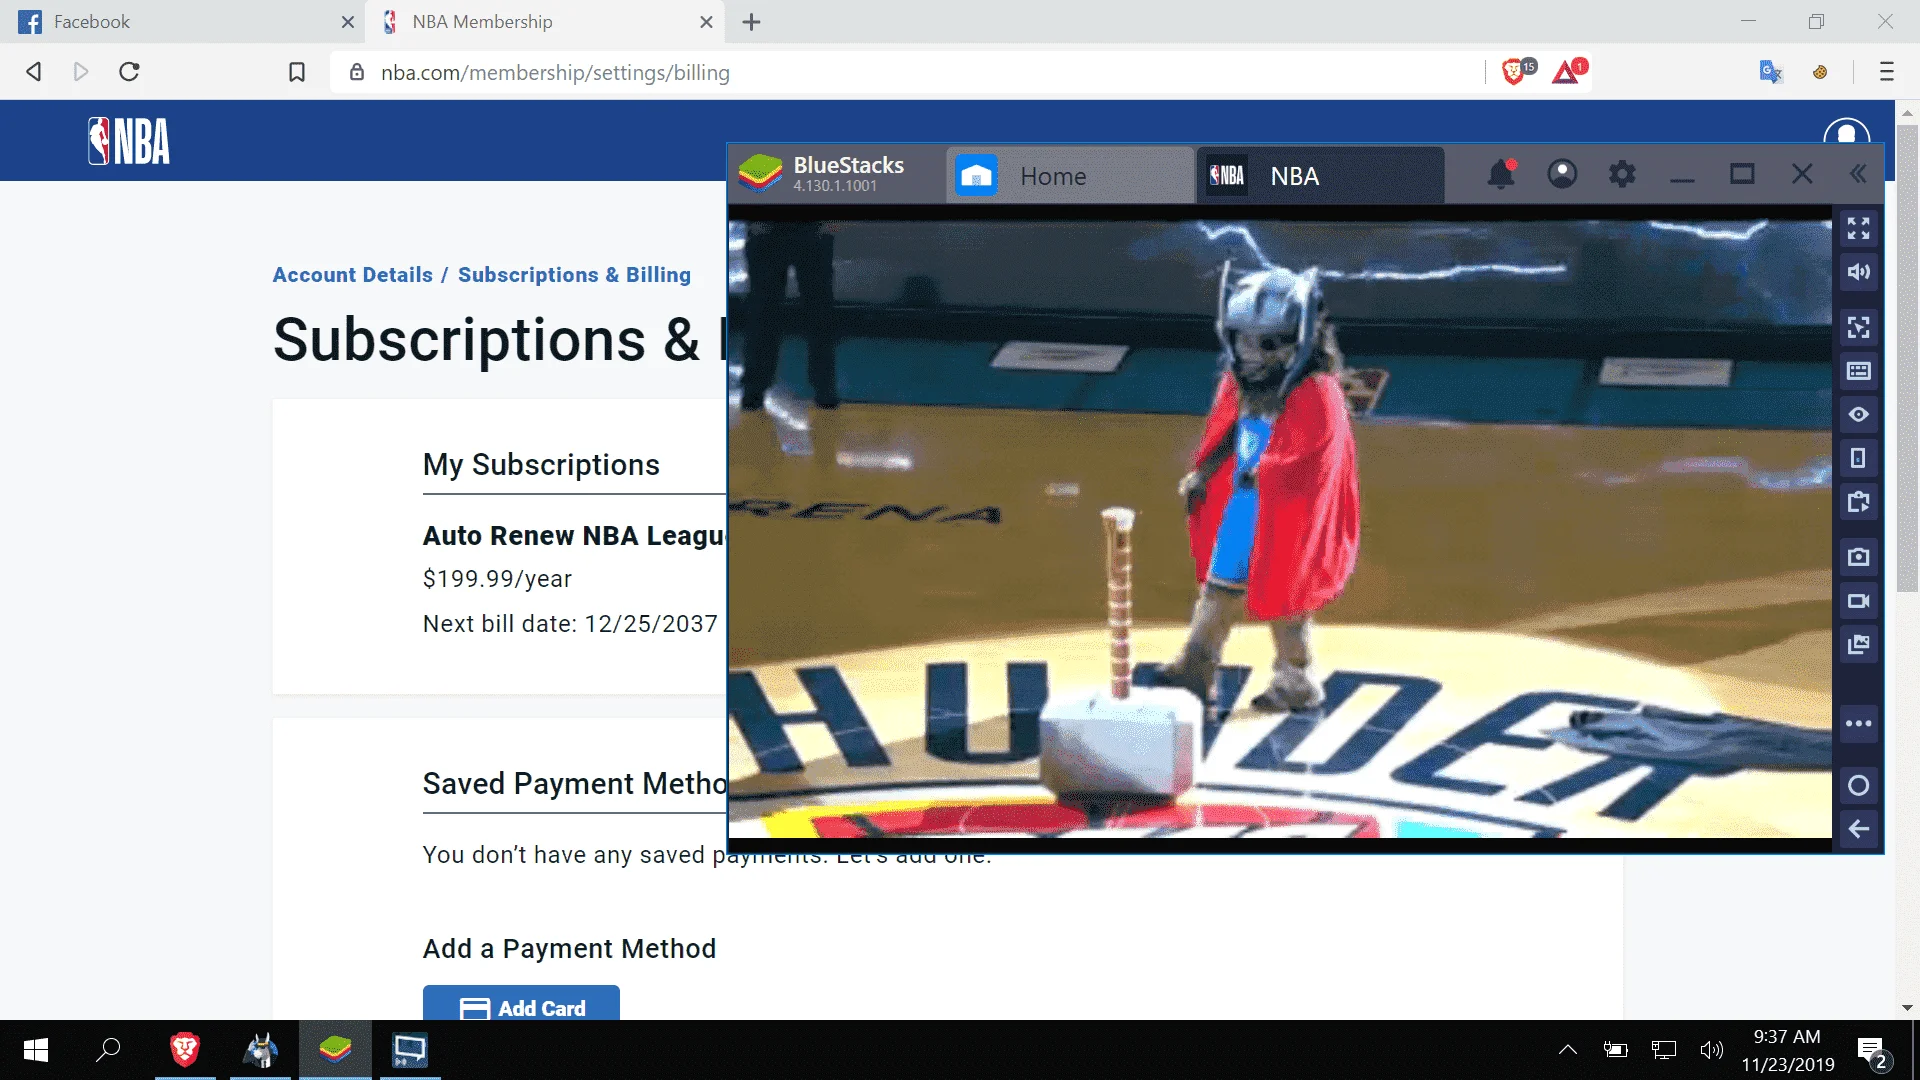Collapse BlueStacks sidebar double chevron

click(1858, 175)
